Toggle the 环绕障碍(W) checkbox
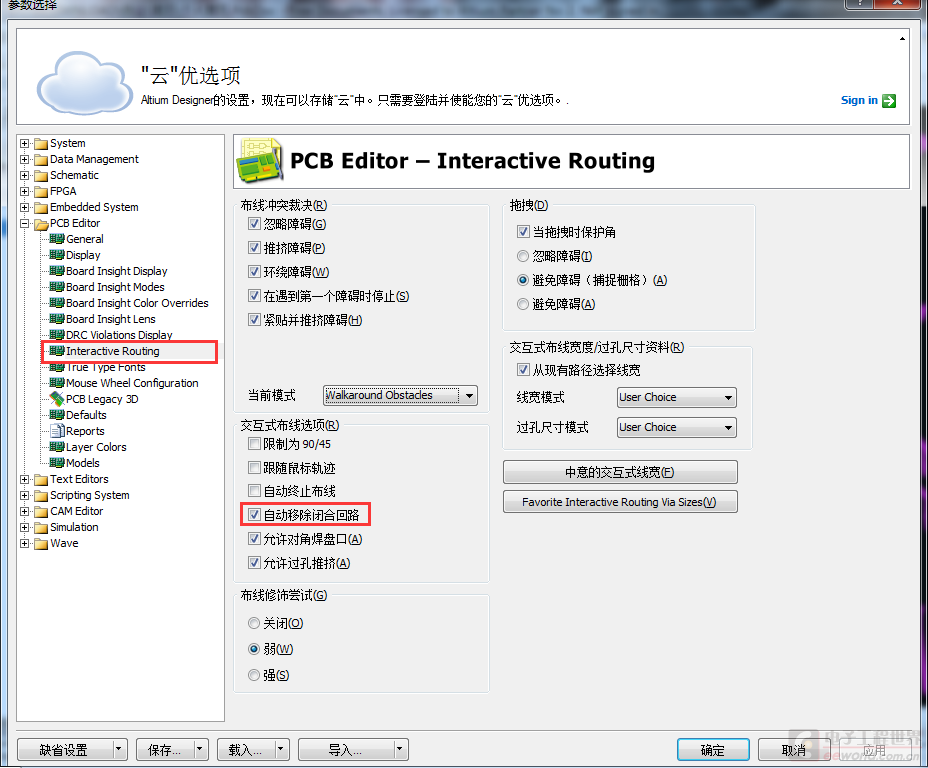 click(254, 272)
